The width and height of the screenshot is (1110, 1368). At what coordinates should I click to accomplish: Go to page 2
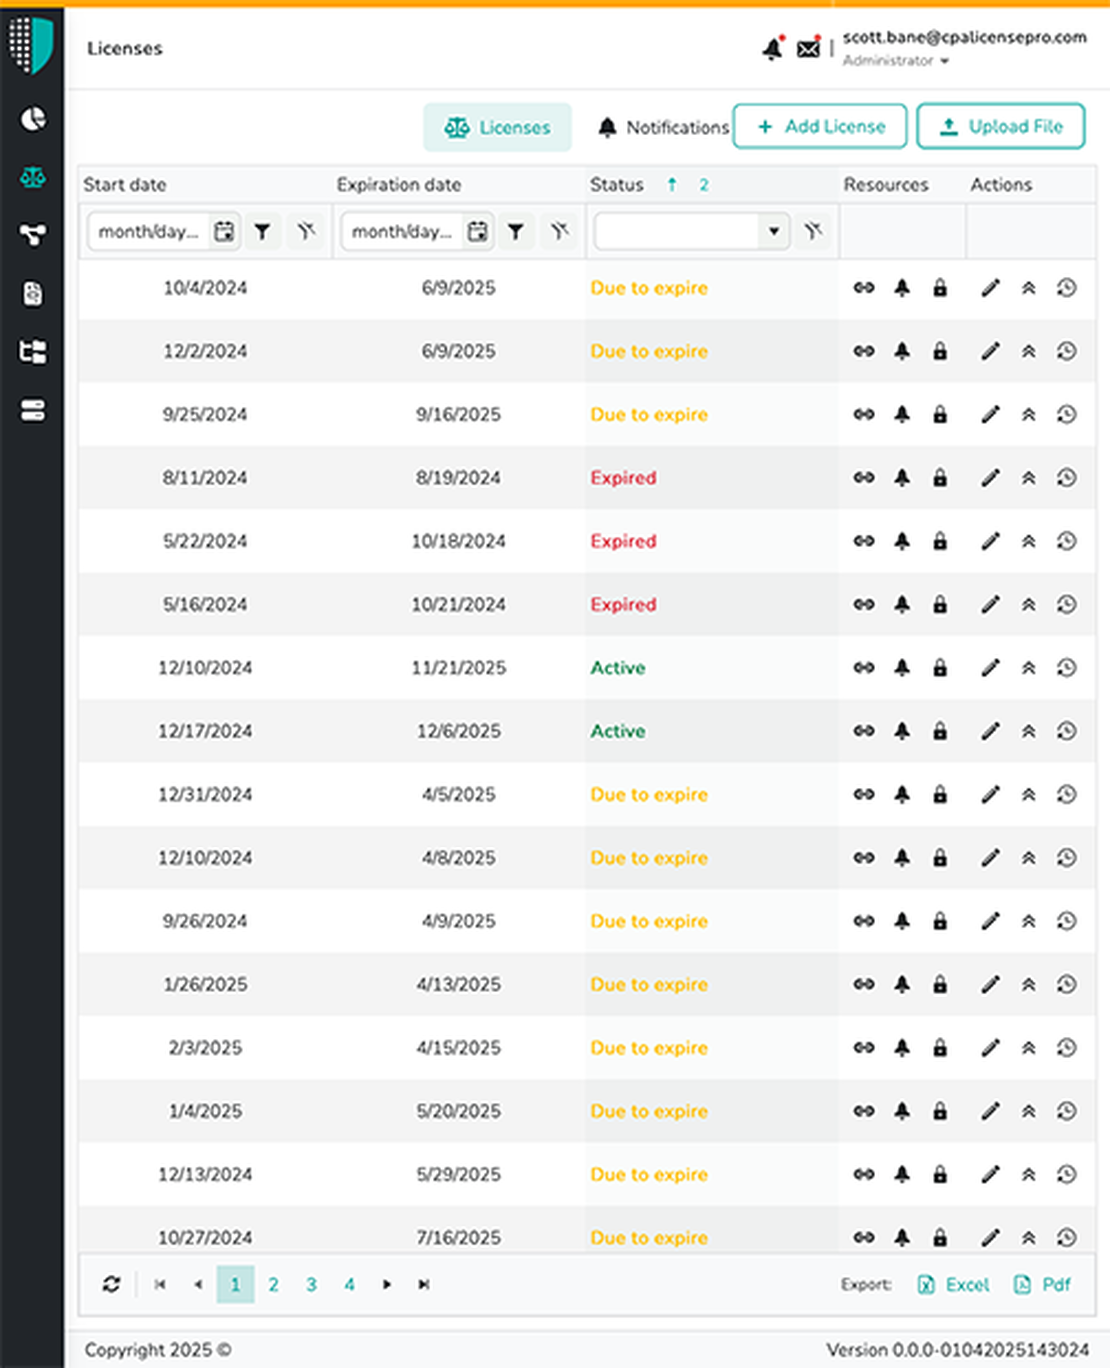click(x=273, y=1285)
